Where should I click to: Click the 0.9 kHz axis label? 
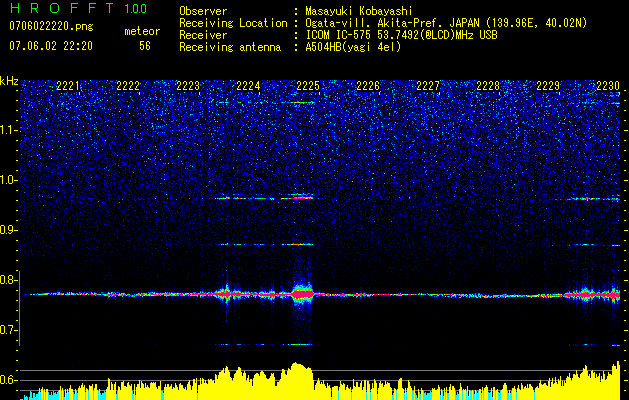[x=9, y=230]
